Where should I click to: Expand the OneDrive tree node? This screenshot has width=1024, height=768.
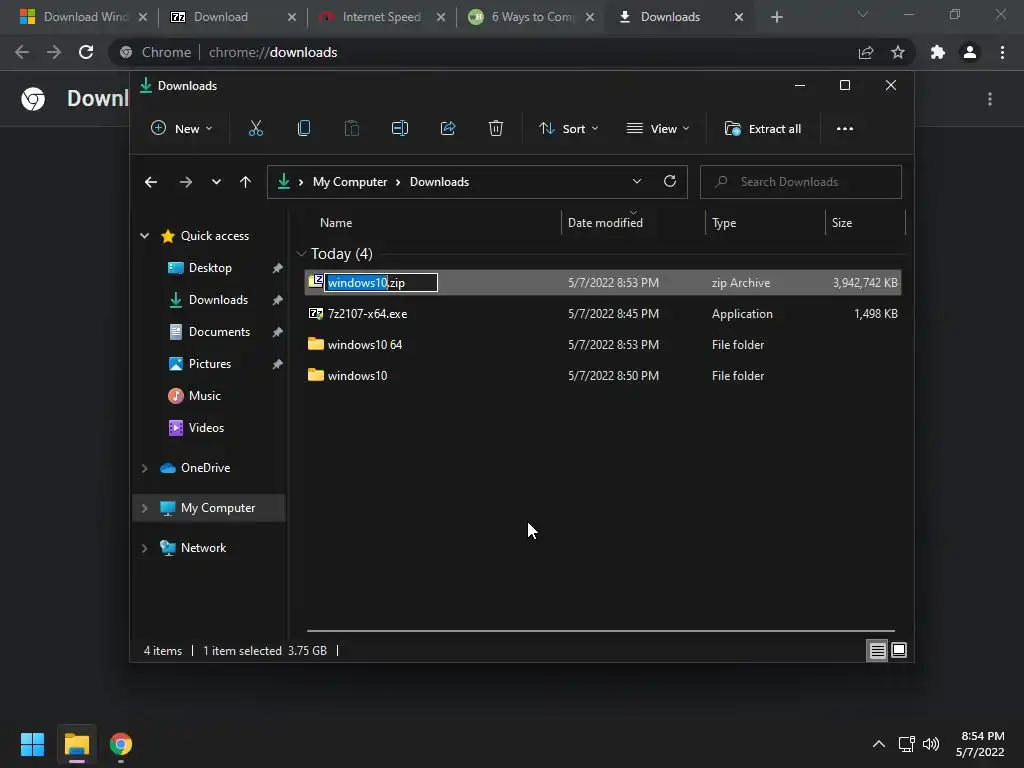click(144, 468)
